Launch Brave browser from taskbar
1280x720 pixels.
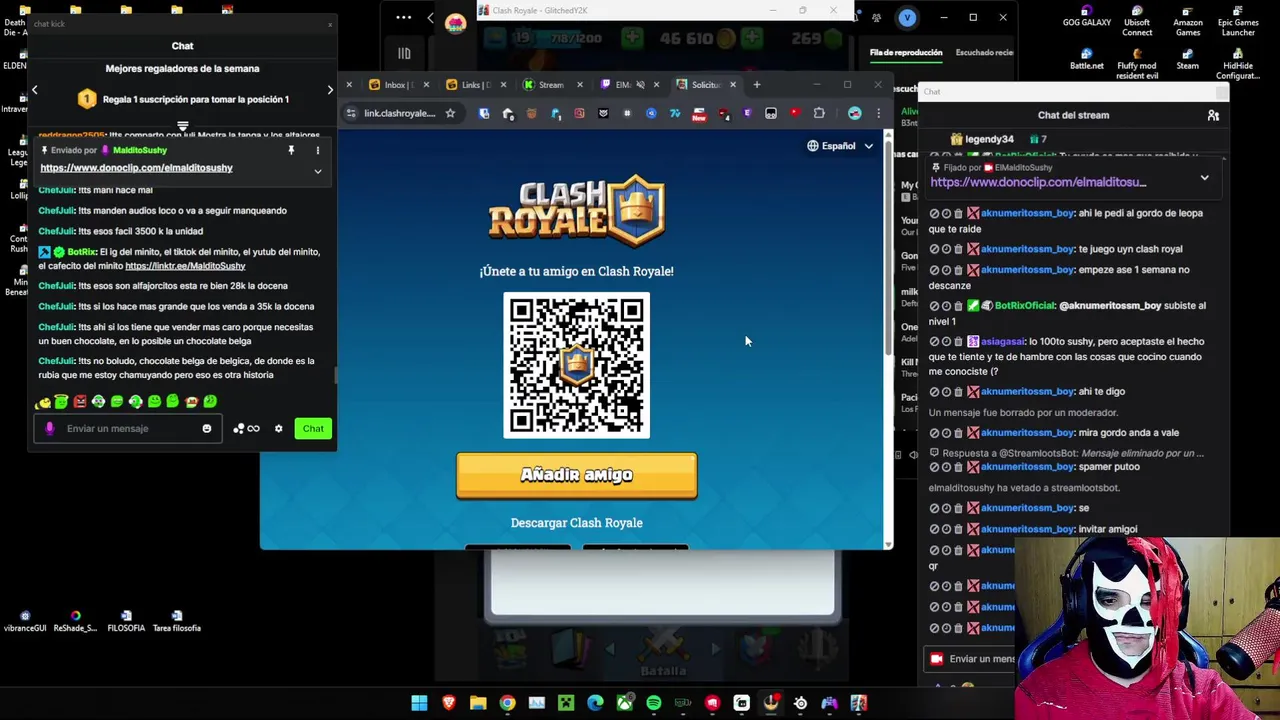click(x=449, y=703)
